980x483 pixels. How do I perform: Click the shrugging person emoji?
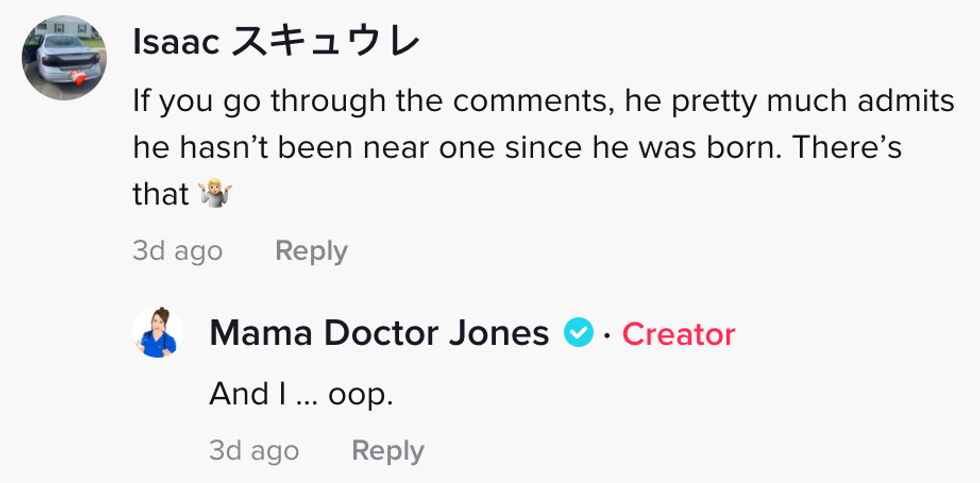(216, 194)
